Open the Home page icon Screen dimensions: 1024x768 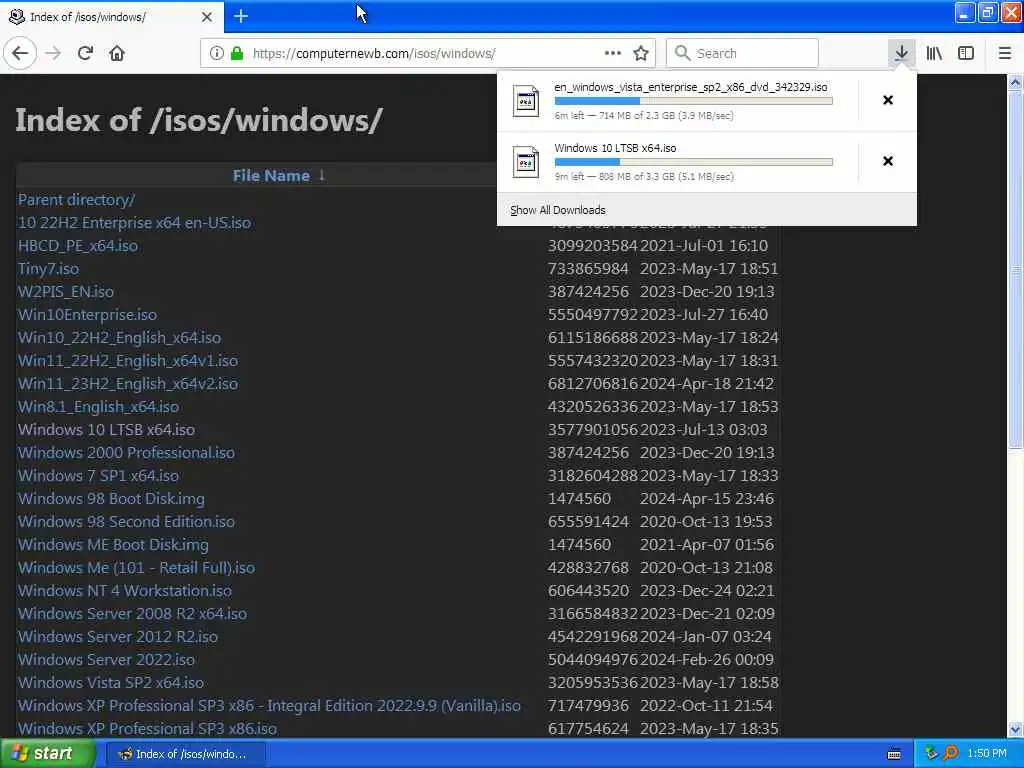click(x=117, y=54)
